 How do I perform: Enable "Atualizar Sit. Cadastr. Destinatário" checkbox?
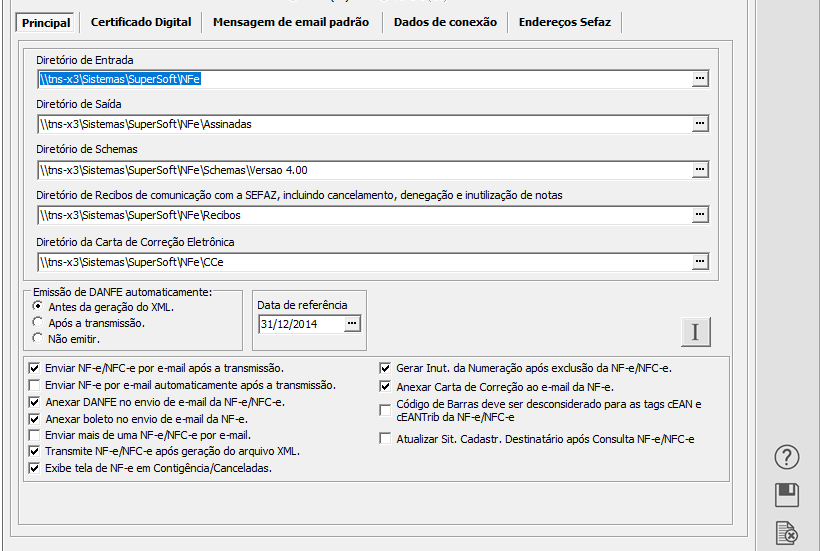coord(385,438)
